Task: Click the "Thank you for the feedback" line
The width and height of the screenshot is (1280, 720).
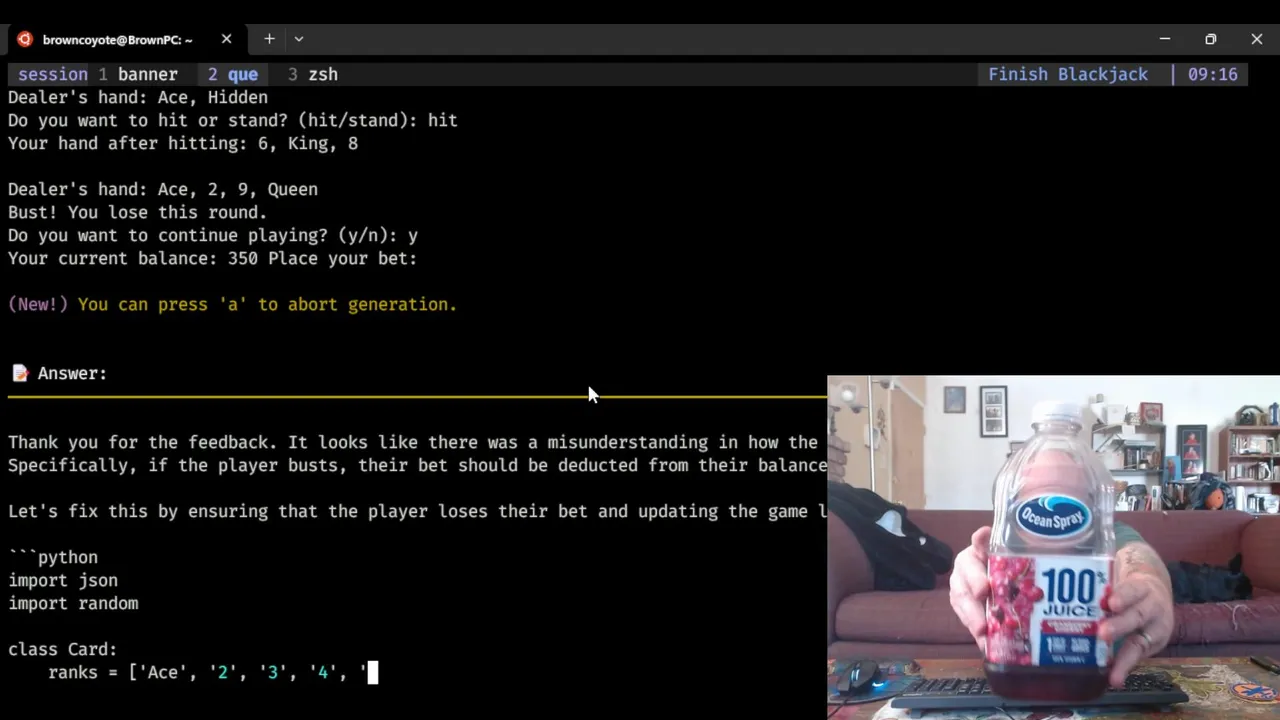Action: [418, 442]
